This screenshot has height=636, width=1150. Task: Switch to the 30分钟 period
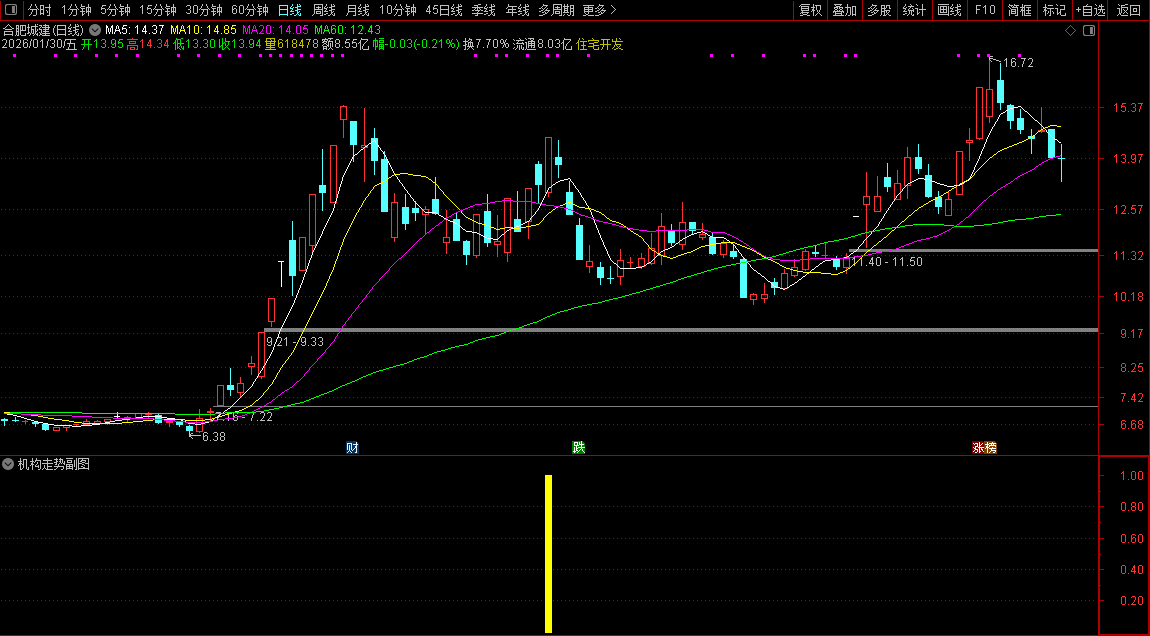[x=204, y=10]
